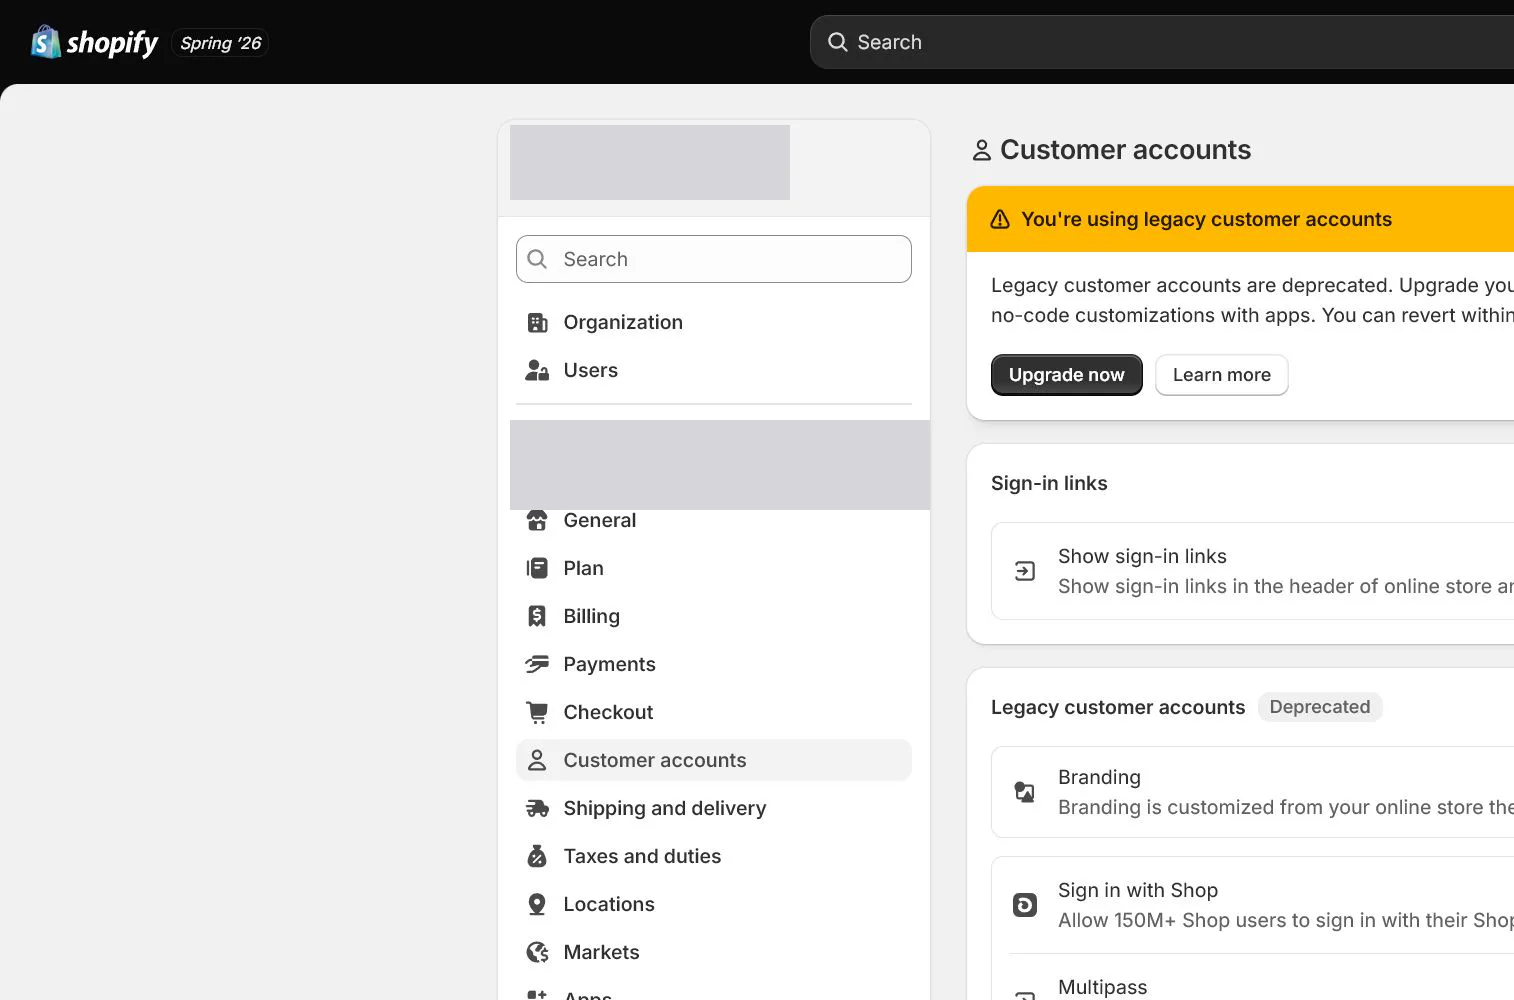The width and height of the screenshot is (1514, 1000).
Task: Open Users settings
Action: (714, 370)
